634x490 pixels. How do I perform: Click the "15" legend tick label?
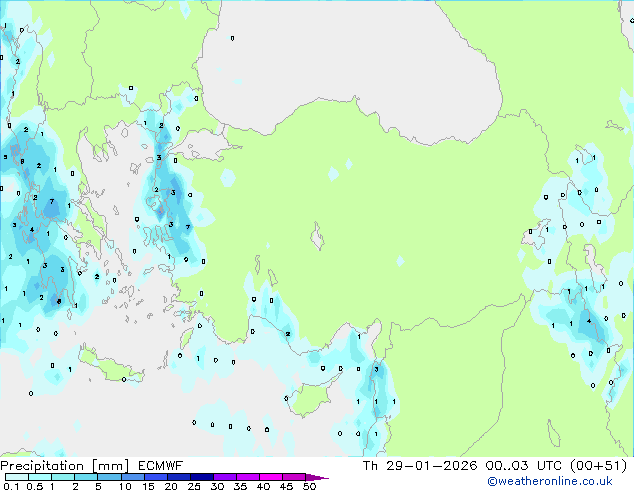(148, 486)
